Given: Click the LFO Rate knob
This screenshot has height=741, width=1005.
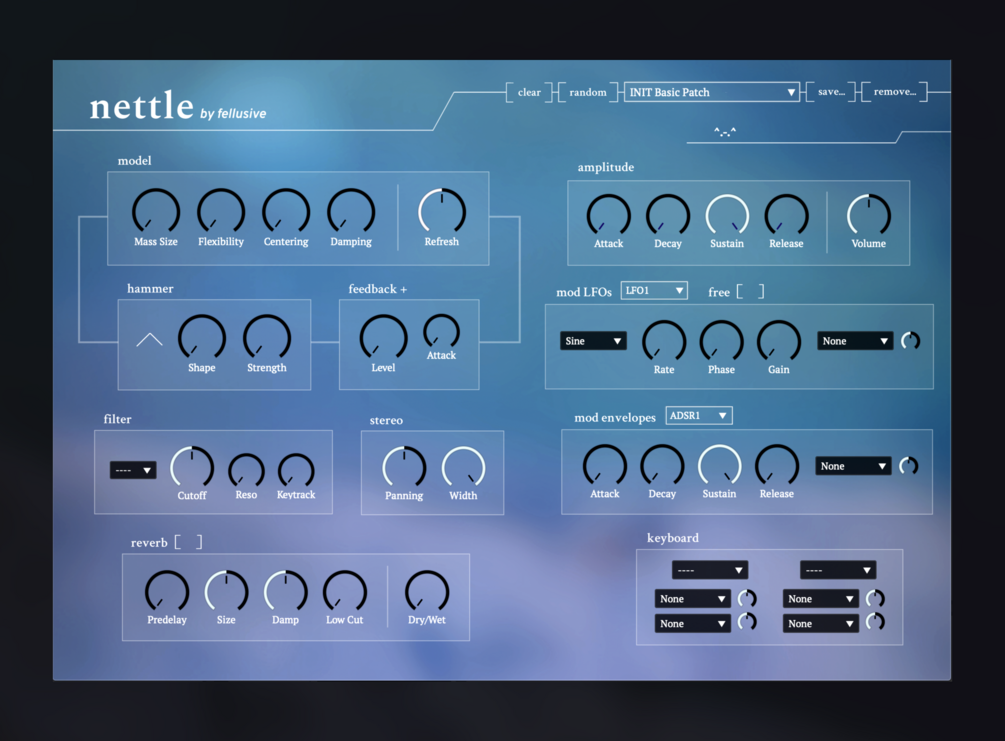Looking at the screenshot, I should coord(664,342).
